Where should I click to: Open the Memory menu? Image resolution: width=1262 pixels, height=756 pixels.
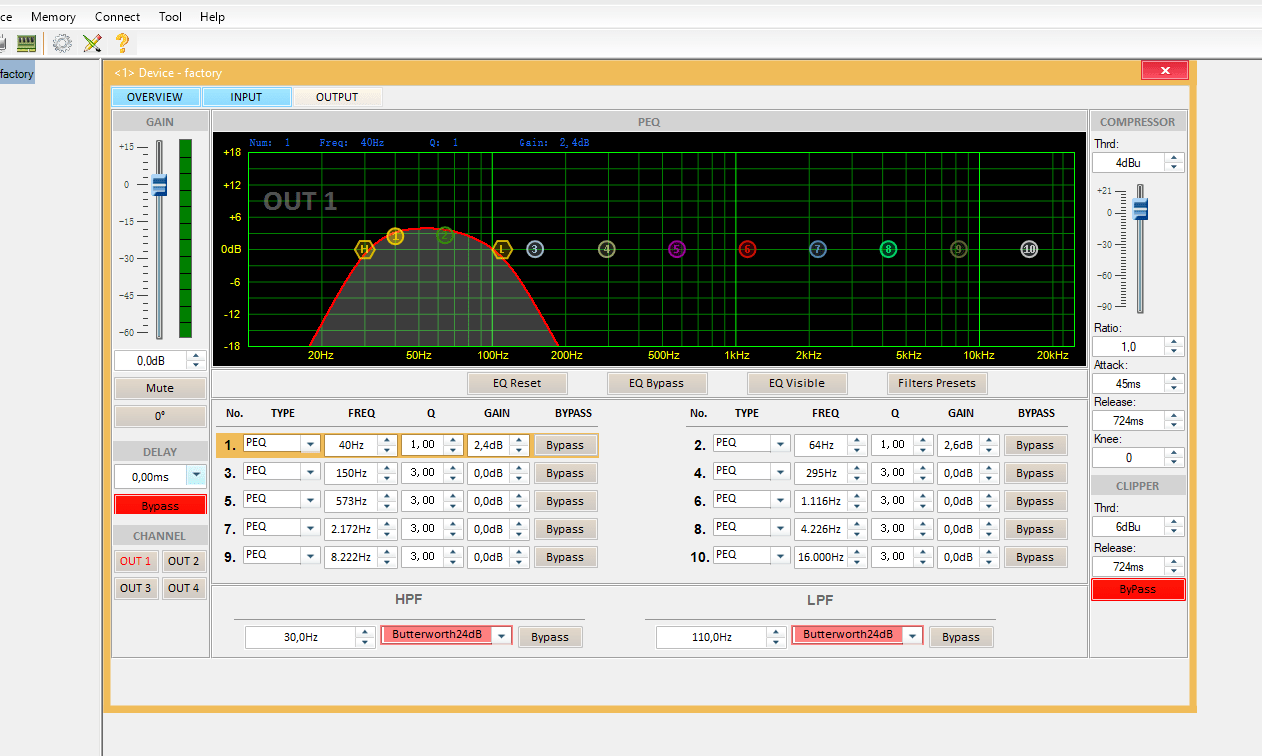tap(53, 17)
